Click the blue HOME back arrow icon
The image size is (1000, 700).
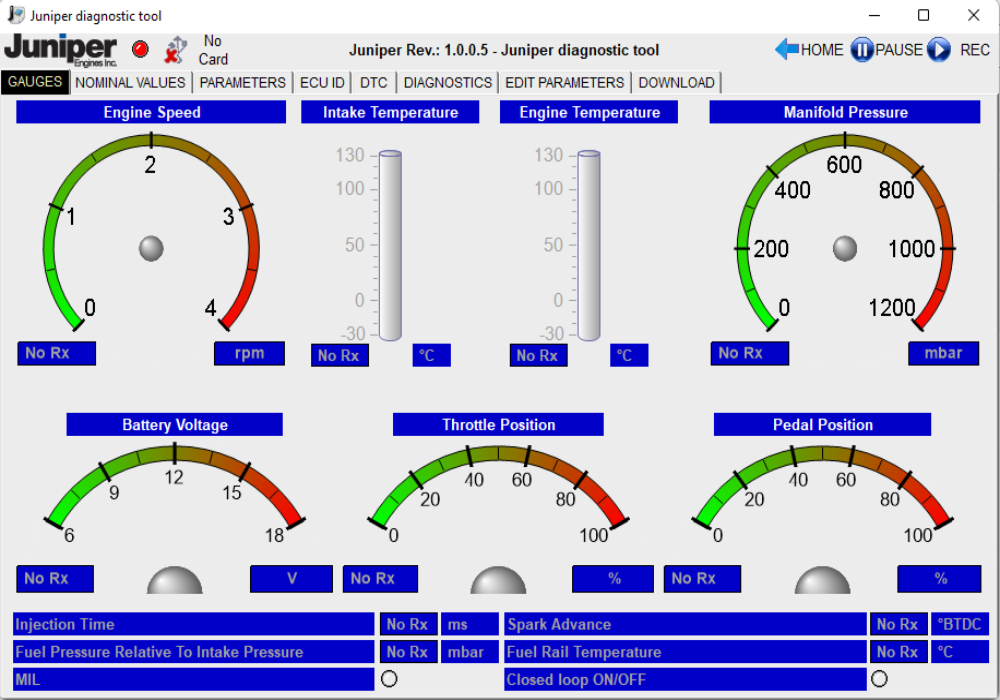pyautogui.click(x=786, y=49)
